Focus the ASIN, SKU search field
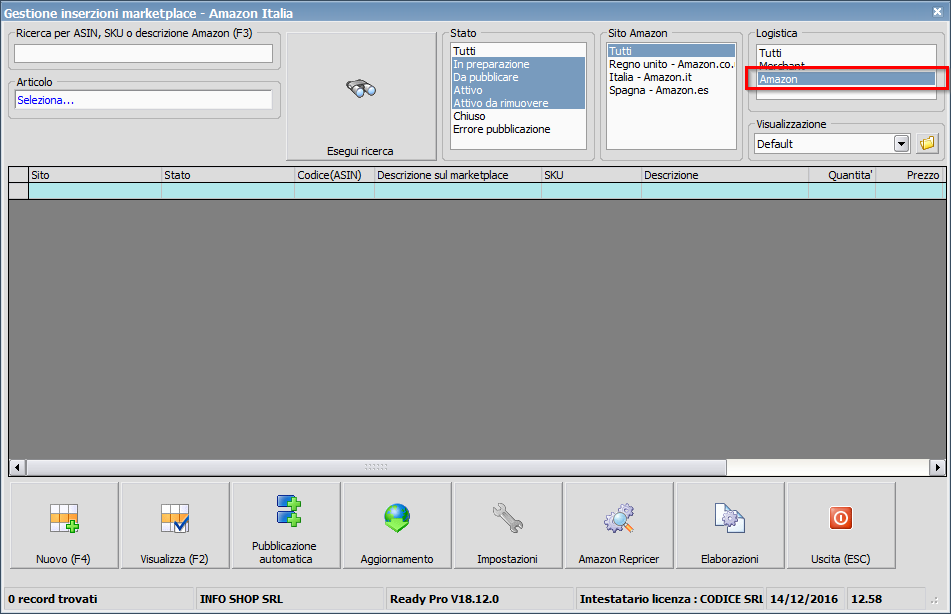 coord(143,54)
